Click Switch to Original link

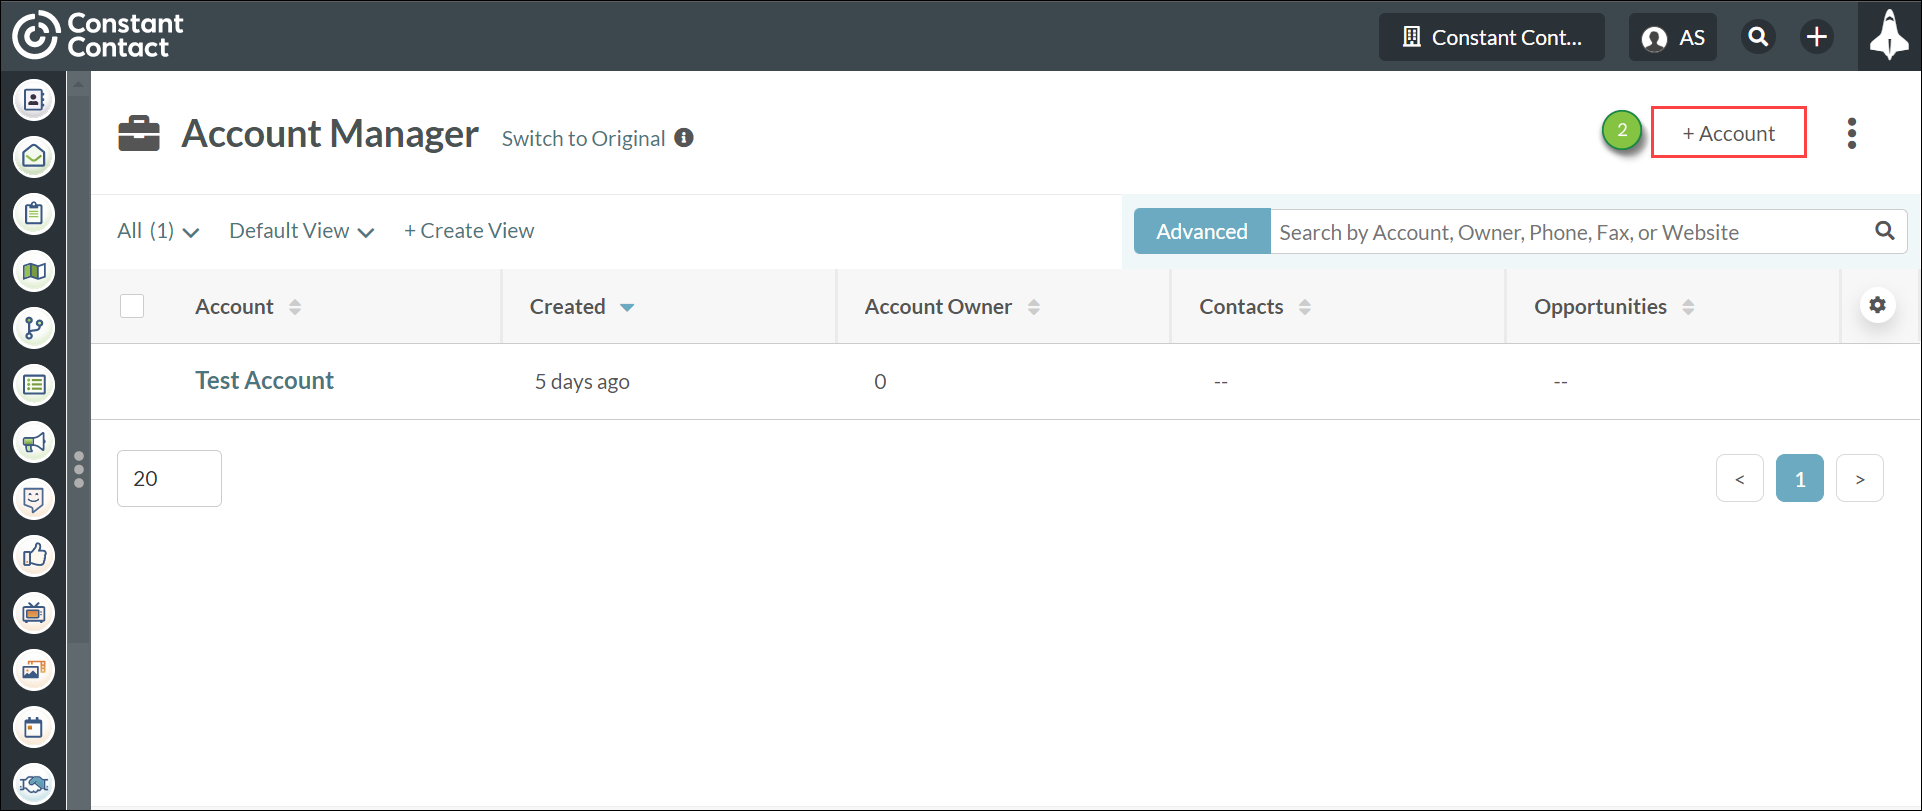(x=583, y=138)
